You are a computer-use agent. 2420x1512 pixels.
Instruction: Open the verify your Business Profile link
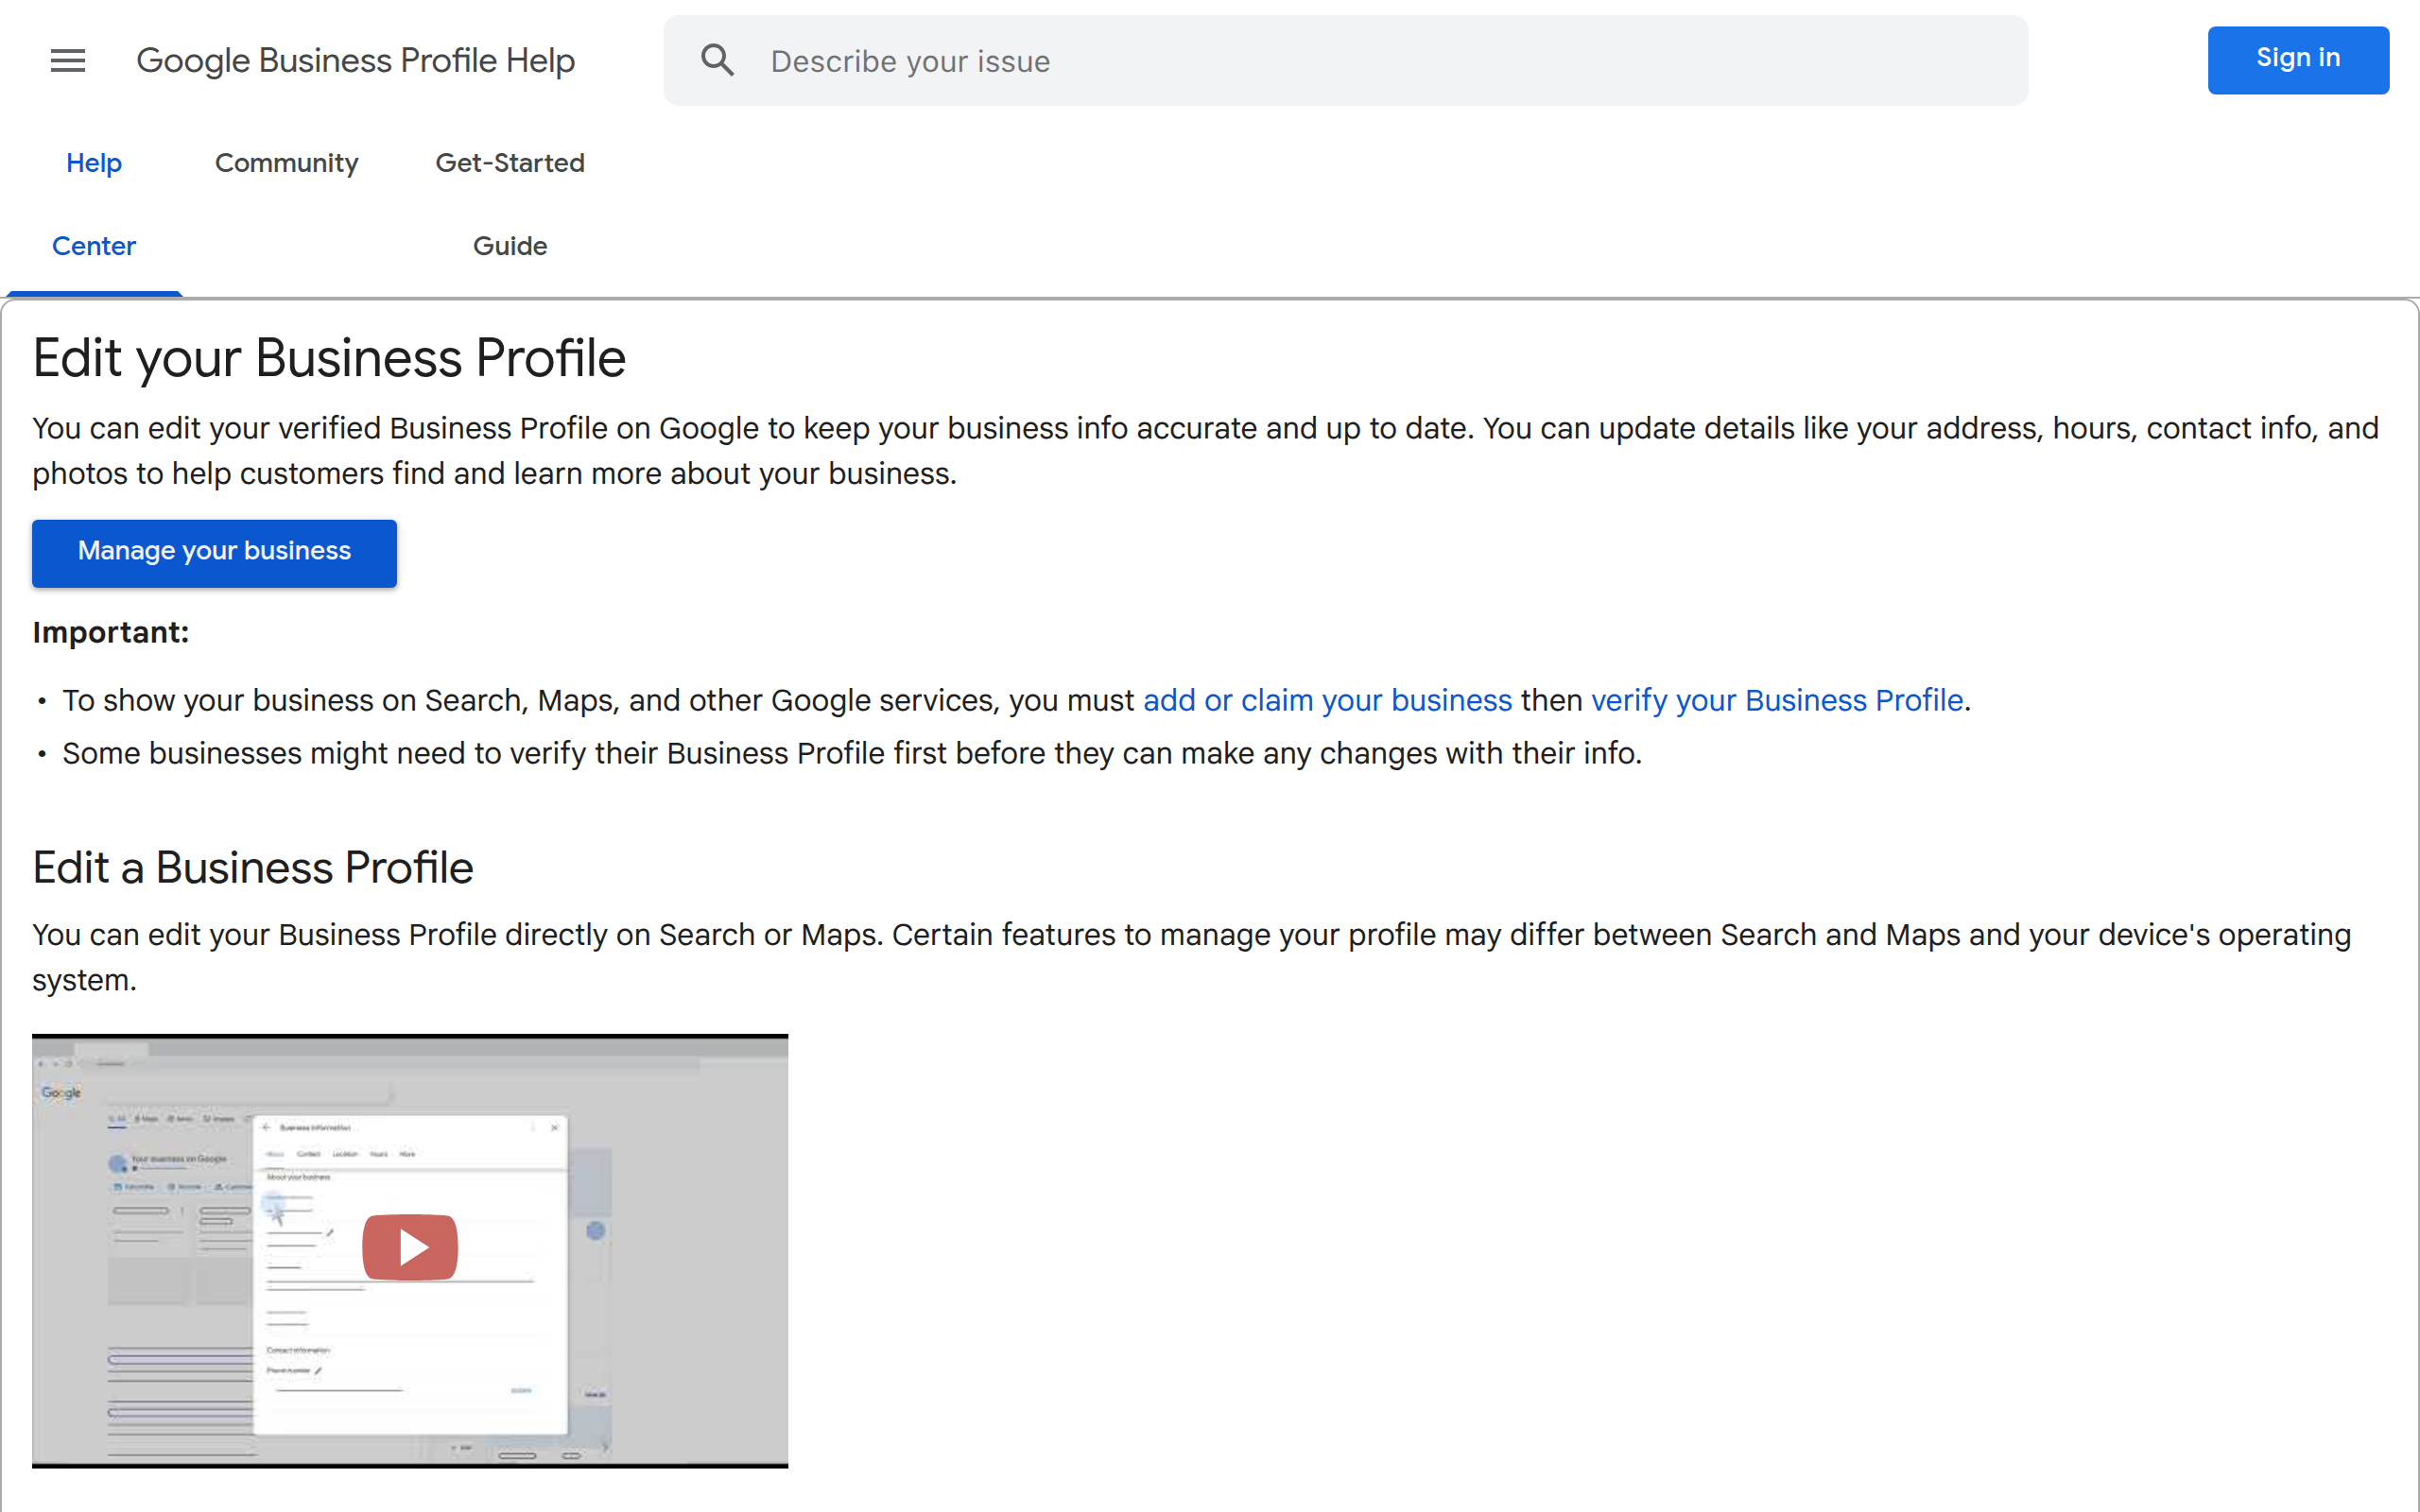click(x=1776, y=700)
